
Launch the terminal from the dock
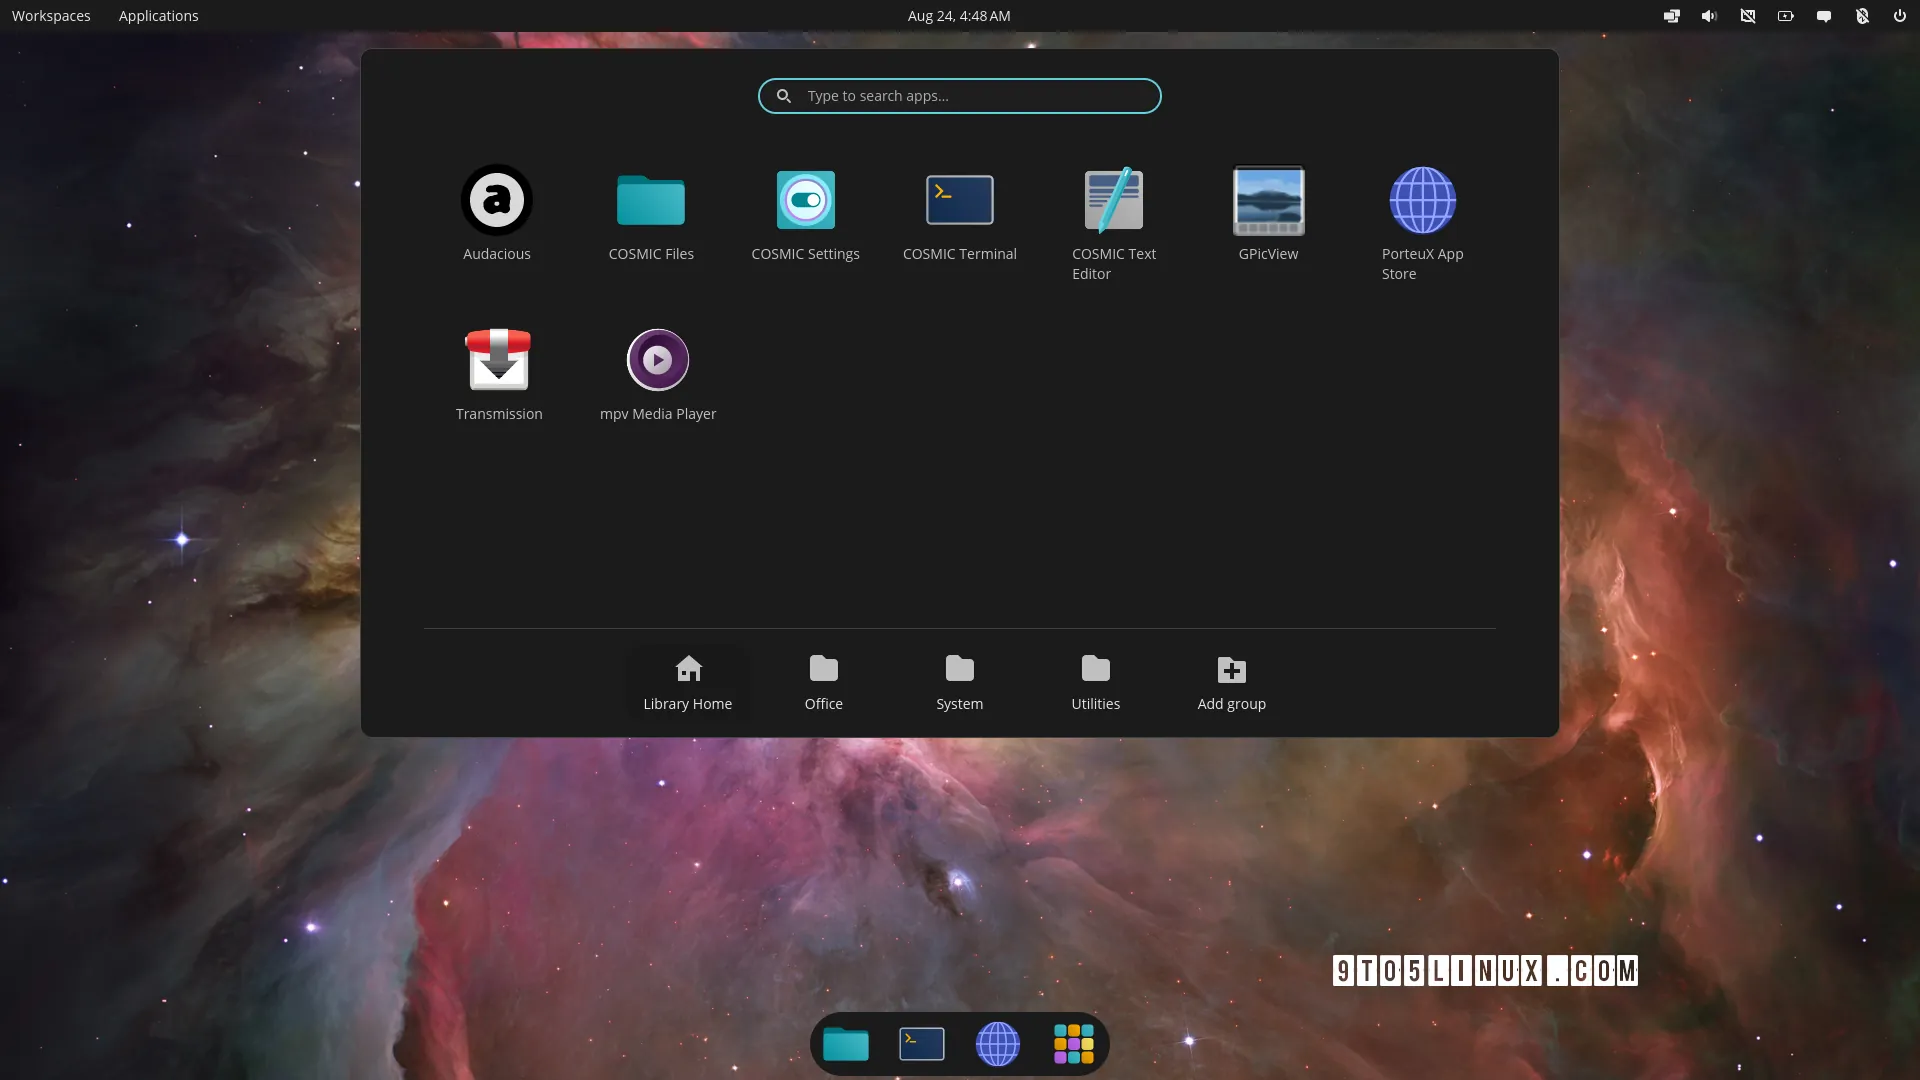coord(922,1044)
